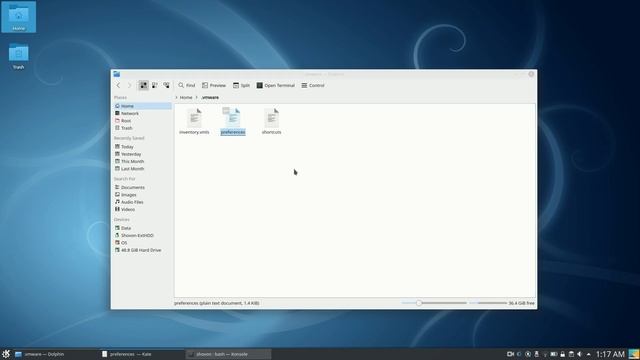Expand the arrow before Home breadcrumb
Image resolution: width=640 pixels, height=360 pixels.
[176, 98]
